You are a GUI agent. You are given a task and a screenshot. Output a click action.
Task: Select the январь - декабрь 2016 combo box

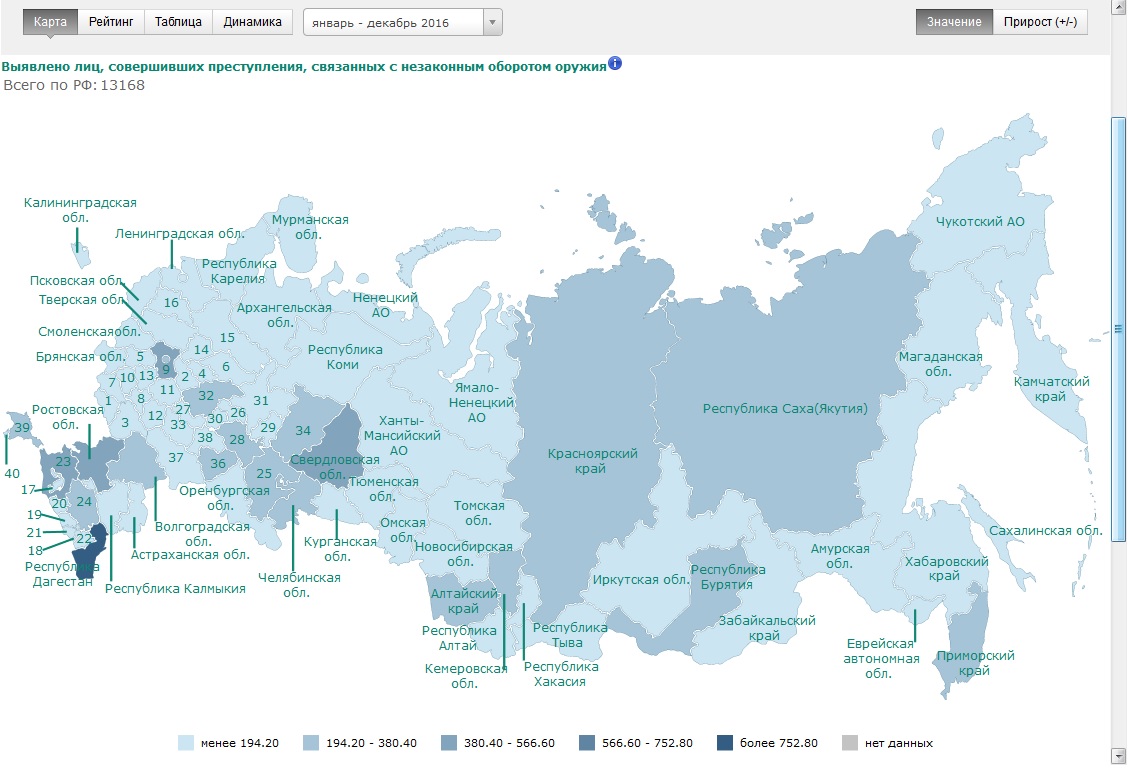pos(403,22)
